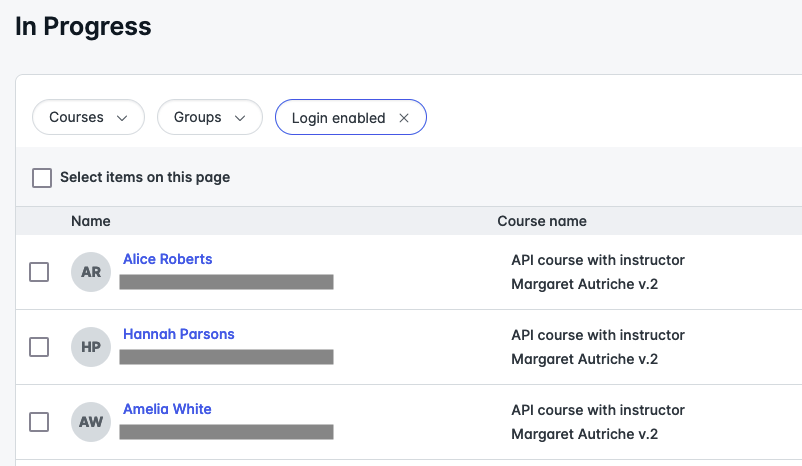Mark the checkbox beside Amelia White
Image resolution: width=802 pixels, height=466 pixels.
(x=39, y=422)
